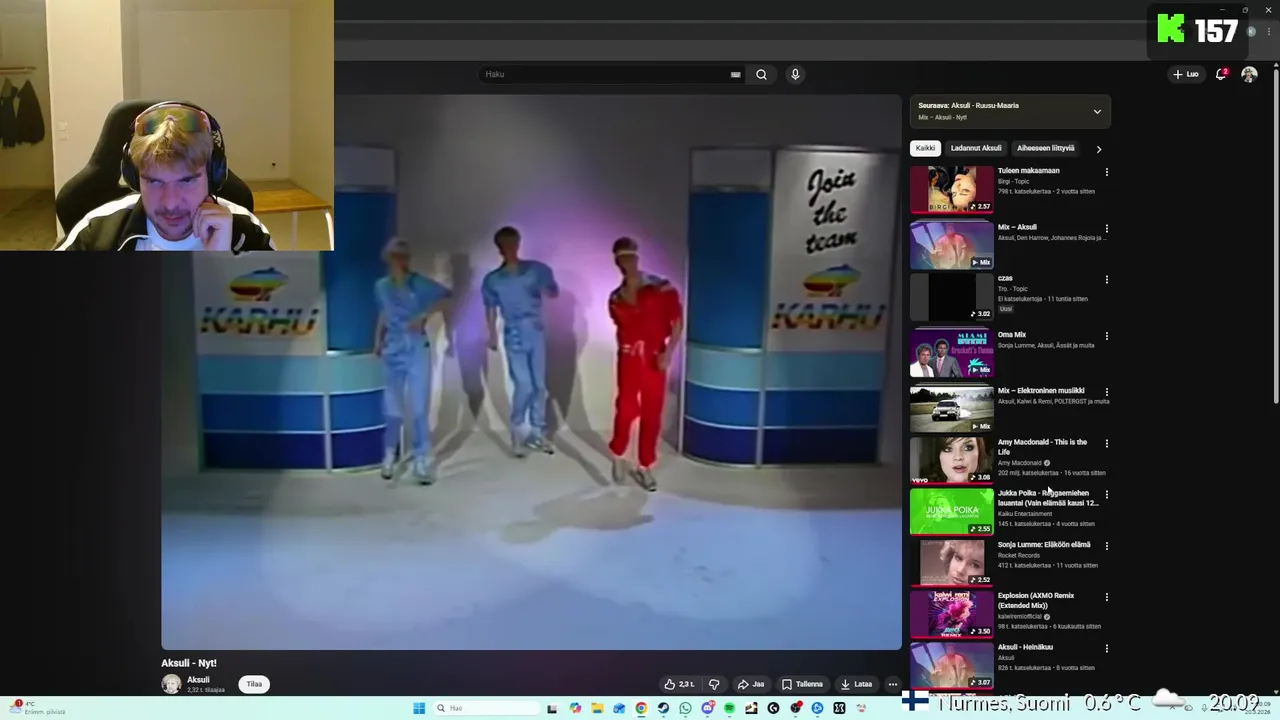Open options menu for Oma Mix
This screenshot has height=720, width=1280.
1106,336
